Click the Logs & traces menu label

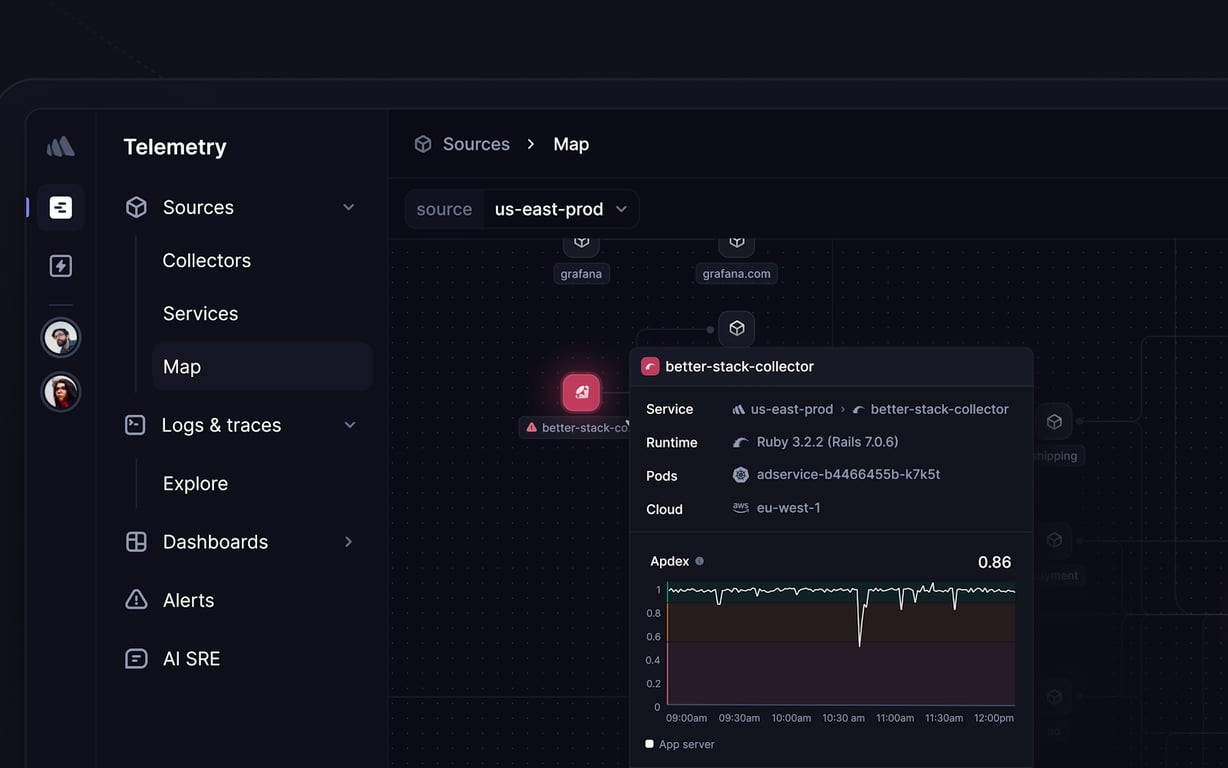click(x=222, y=425)
